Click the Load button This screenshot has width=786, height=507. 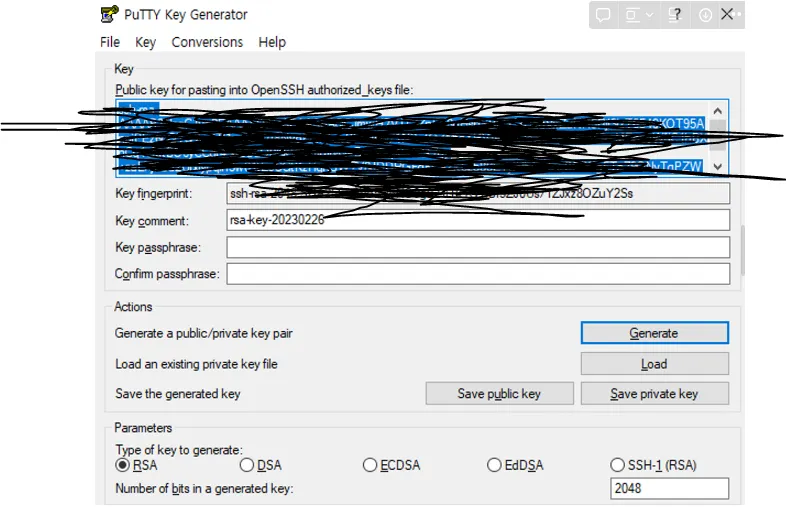pos(655,364)
